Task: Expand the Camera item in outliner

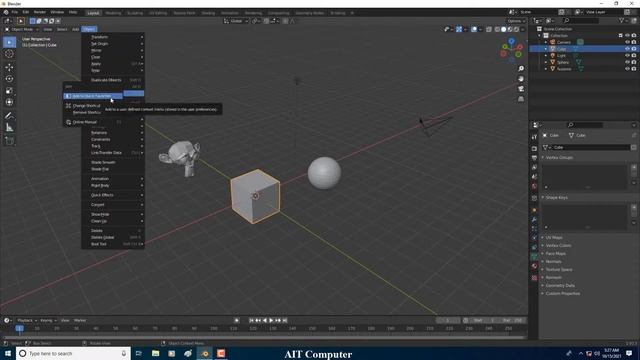Action: click(x=546, y=42)
